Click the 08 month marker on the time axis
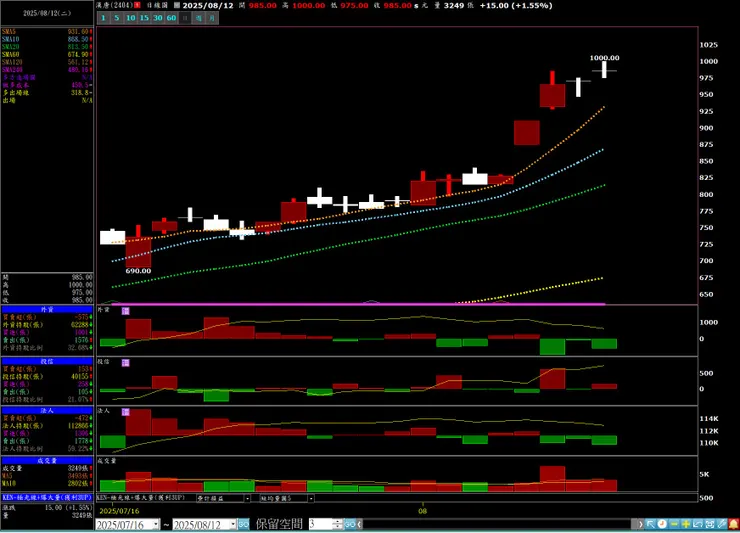This screenshot has width=740, height=533. point(422,511)
